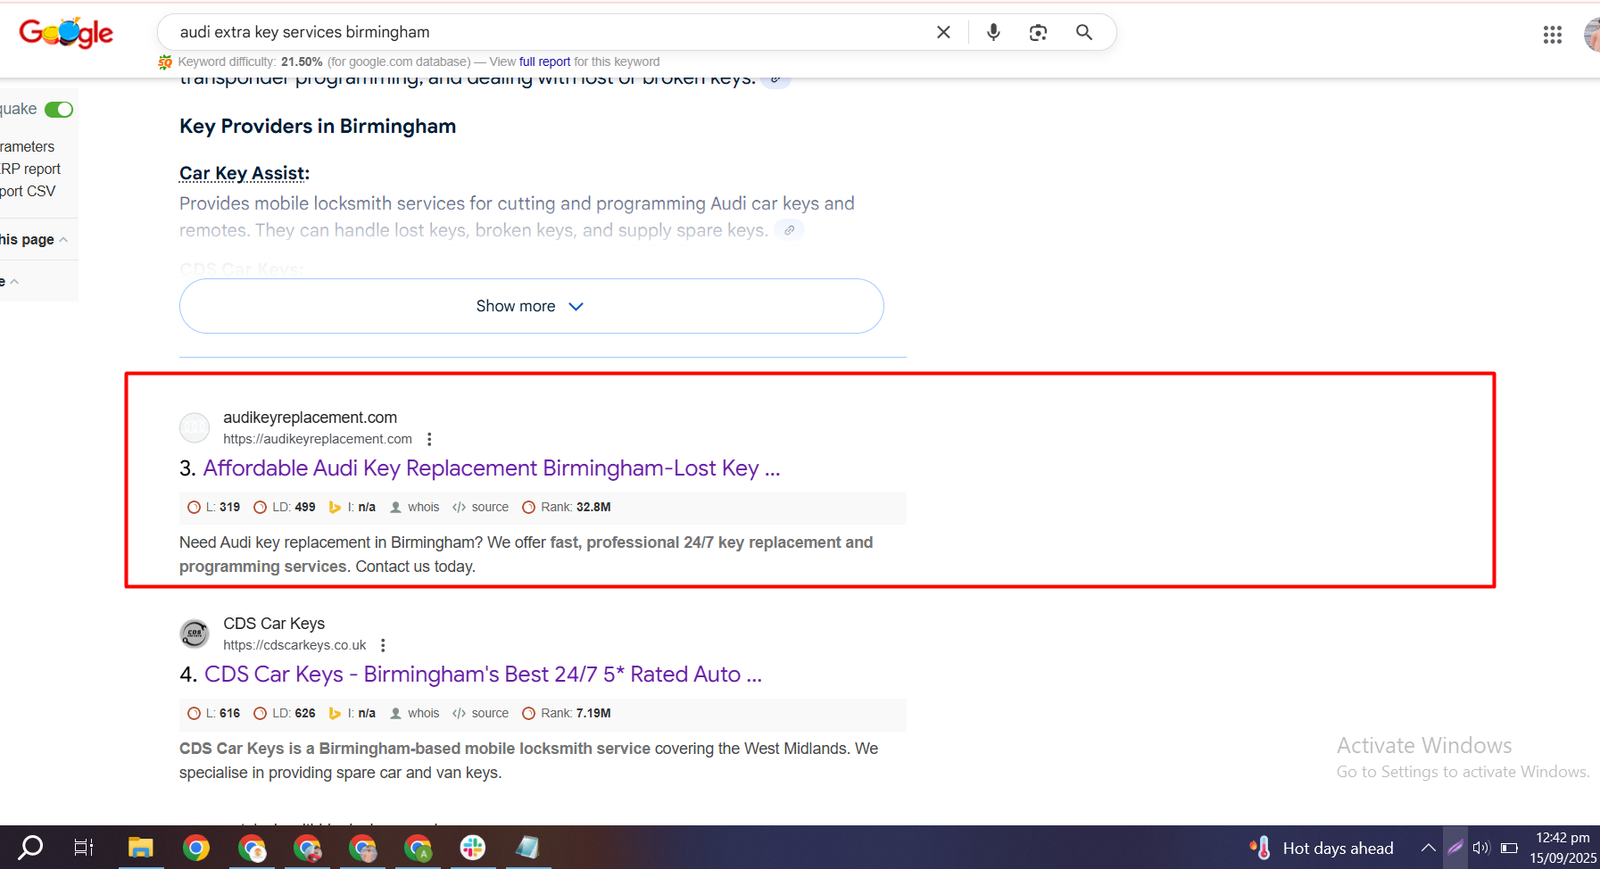Click the taskbar volume icon

pyautogui.click(x=1481, y=848)
